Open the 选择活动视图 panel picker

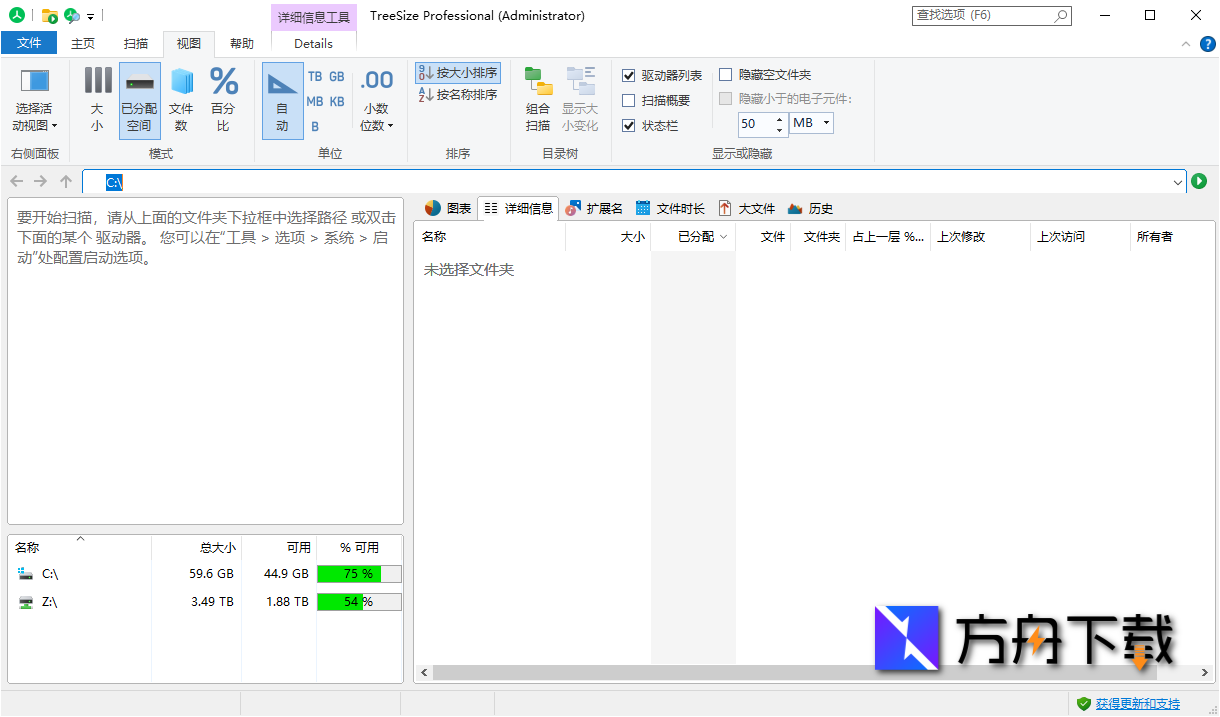point(32,98)
